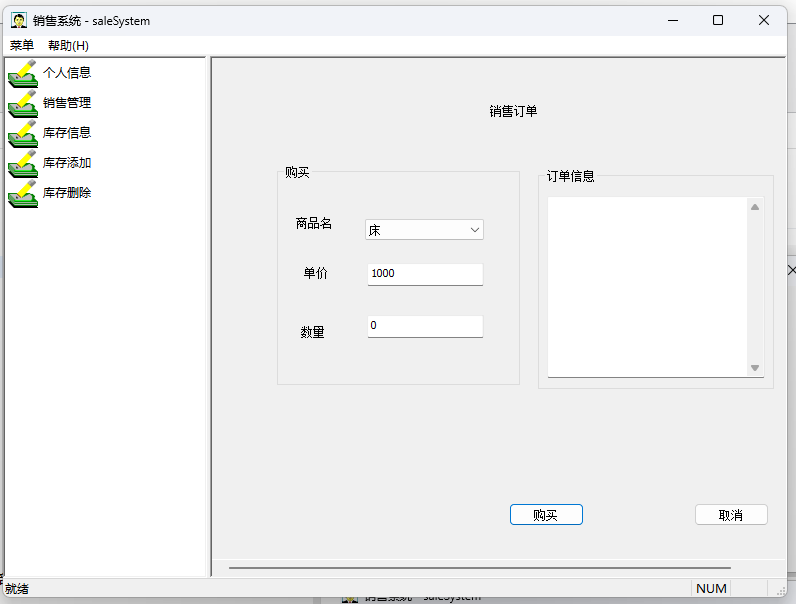Click the 订单信息 scrollbar up arrow

click(755, 207)
